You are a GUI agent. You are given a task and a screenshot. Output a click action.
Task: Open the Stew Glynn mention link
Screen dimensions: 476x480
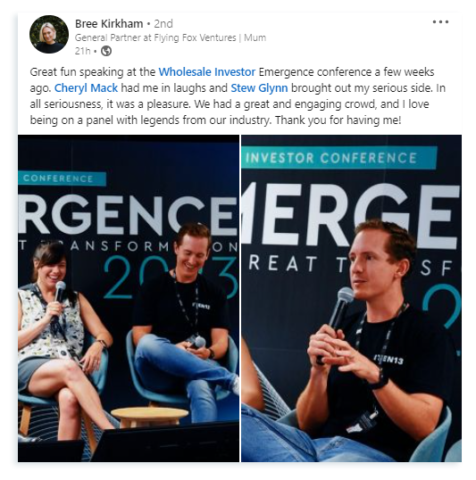coord(259,88)
